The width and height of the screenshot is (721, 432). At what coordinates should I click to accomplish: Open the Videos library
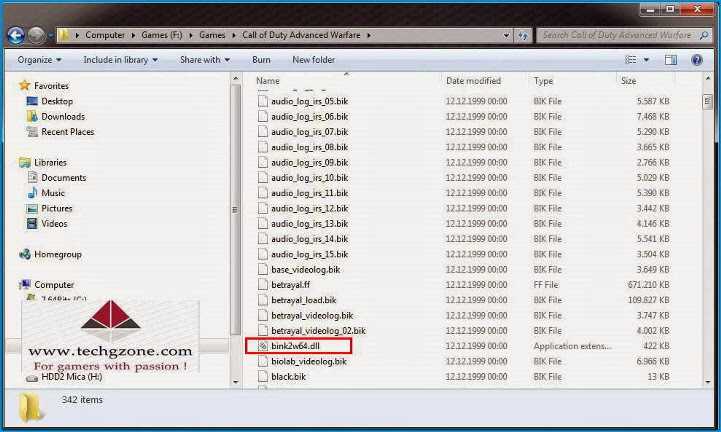(54, 224)
